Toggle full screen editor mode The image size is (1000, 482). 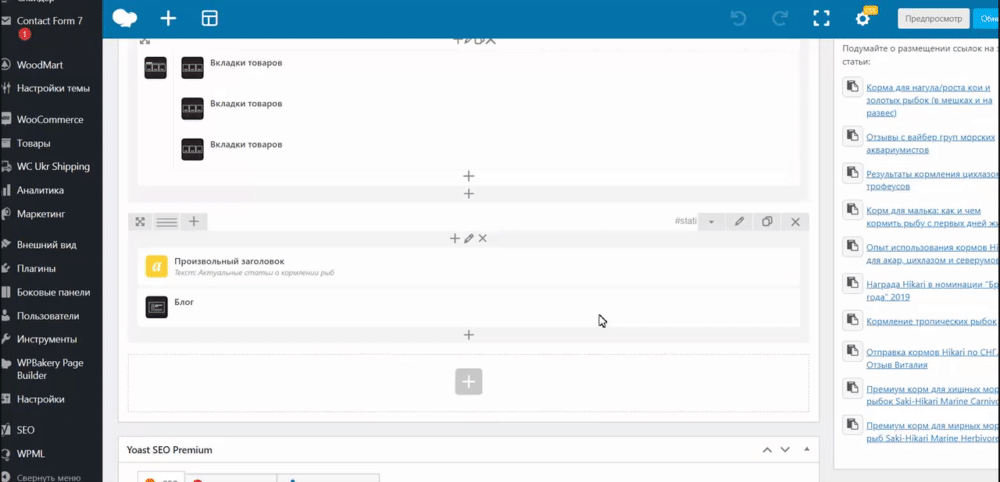(821, 18)
